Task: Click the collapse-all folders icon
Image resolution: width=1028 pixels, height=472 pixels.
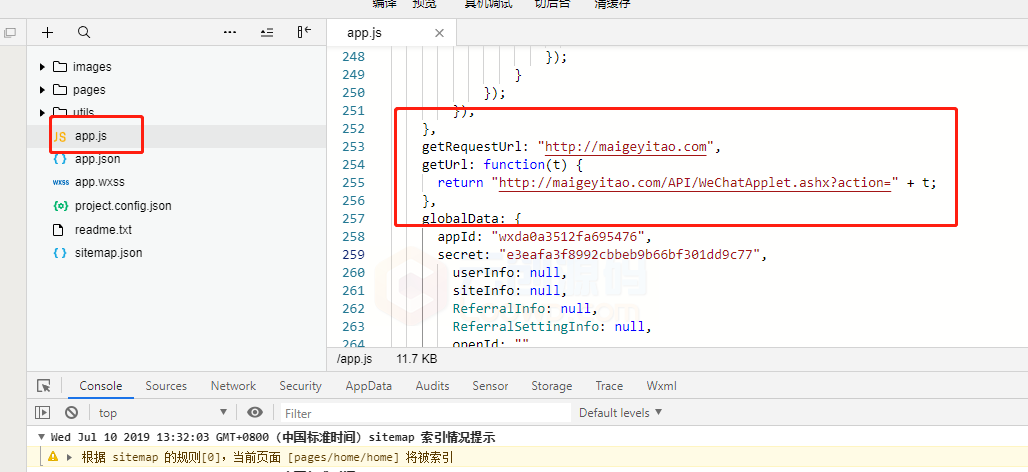Action: [267, 32]
